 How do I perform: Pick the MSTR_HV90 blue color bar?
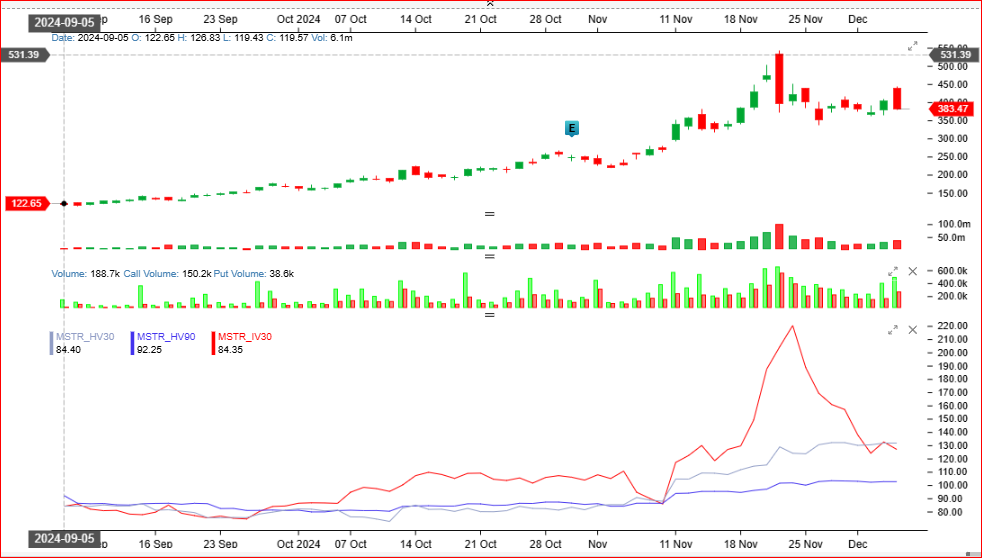coord(132,343)
